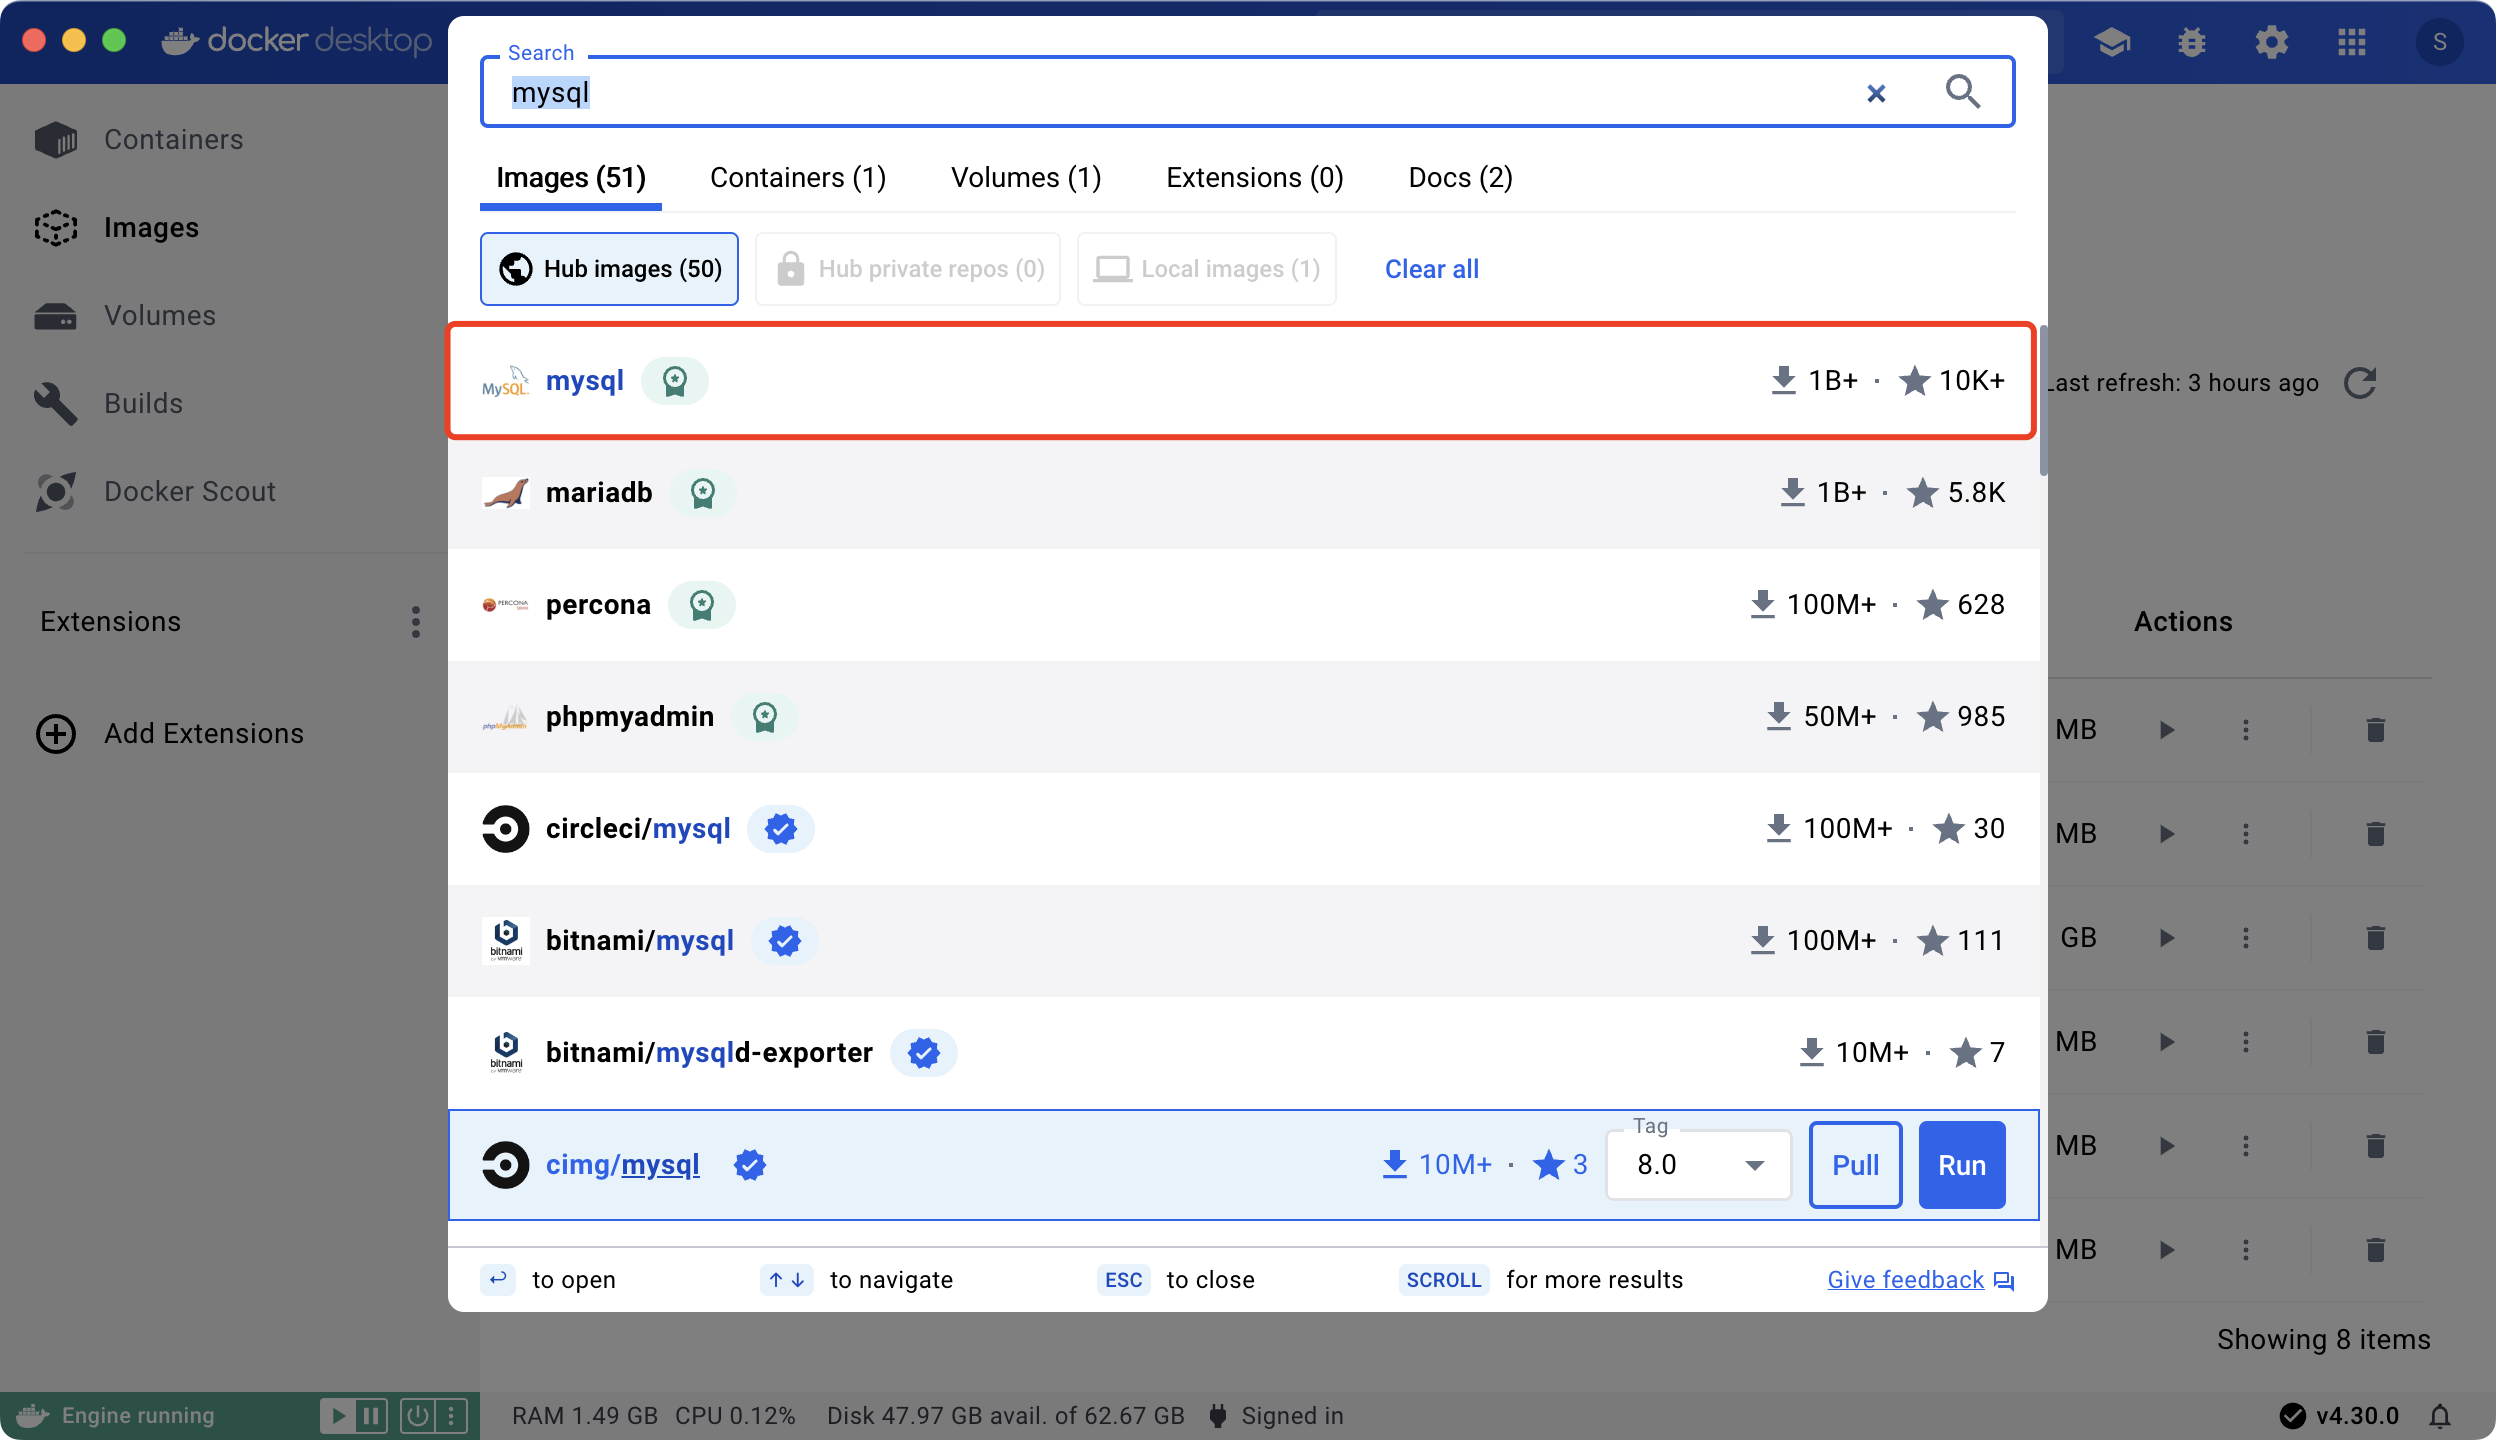Click the verified publisher badge beside bitnami/mysqld-exporter
2496x1440 pixels.
(x=924, y=1053)
